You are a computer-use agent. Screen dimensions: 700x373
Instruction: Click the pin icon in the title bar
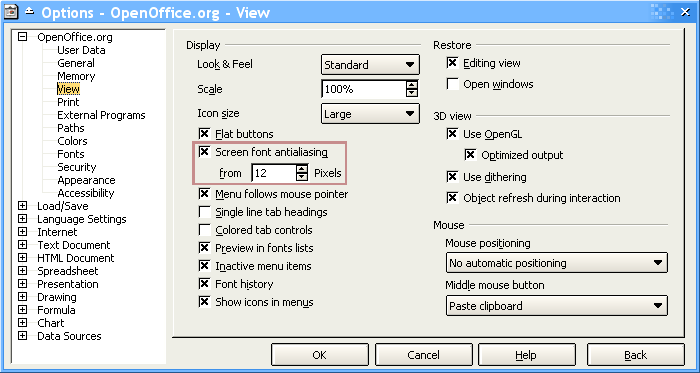29,12
